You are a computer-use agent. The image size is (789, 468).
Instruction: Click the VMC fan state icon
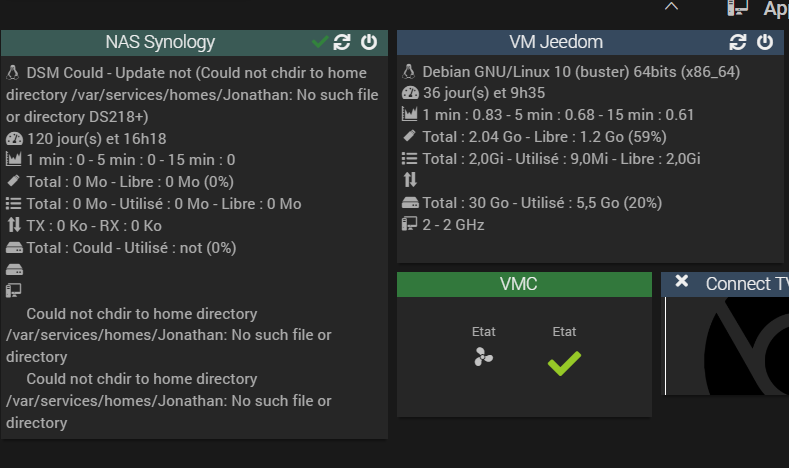pyautogui.click(x=484, y=357)
